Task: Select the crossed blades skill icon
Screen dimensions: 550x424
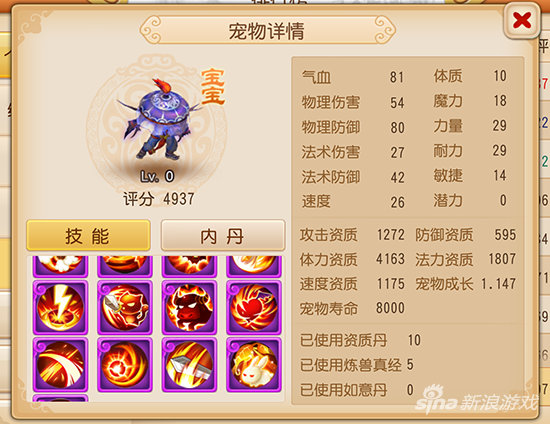Action: (189, 365)
